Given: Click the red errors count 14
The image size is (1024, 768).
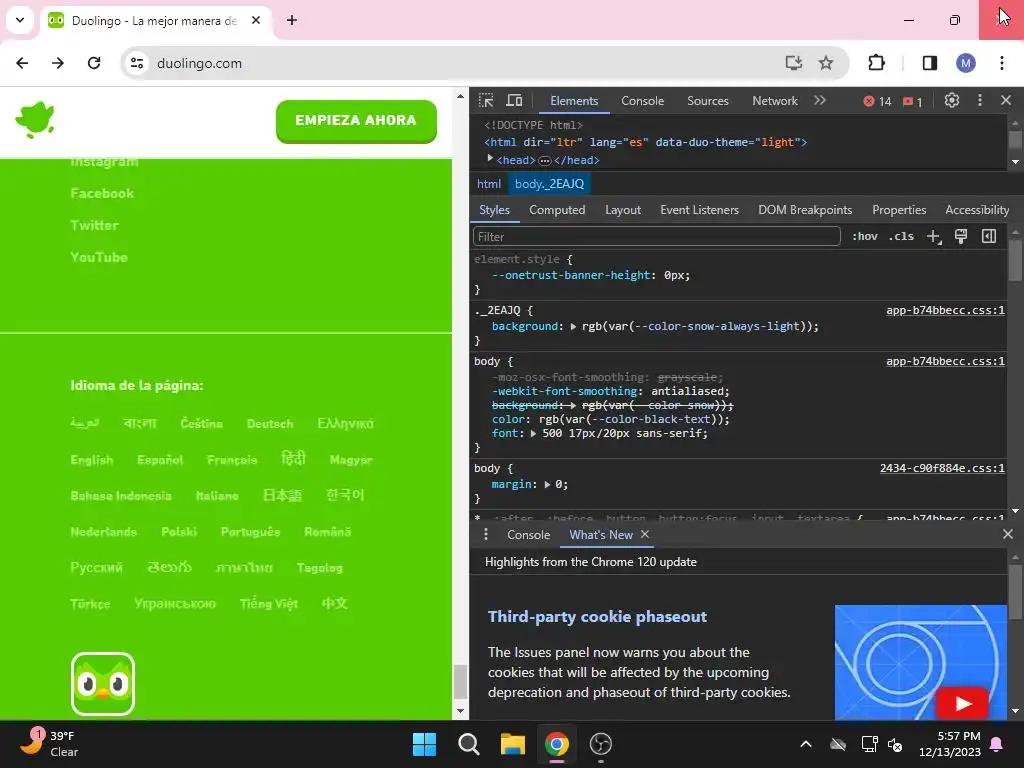Looking at the screenshot, I should click(x=877, y=101).
